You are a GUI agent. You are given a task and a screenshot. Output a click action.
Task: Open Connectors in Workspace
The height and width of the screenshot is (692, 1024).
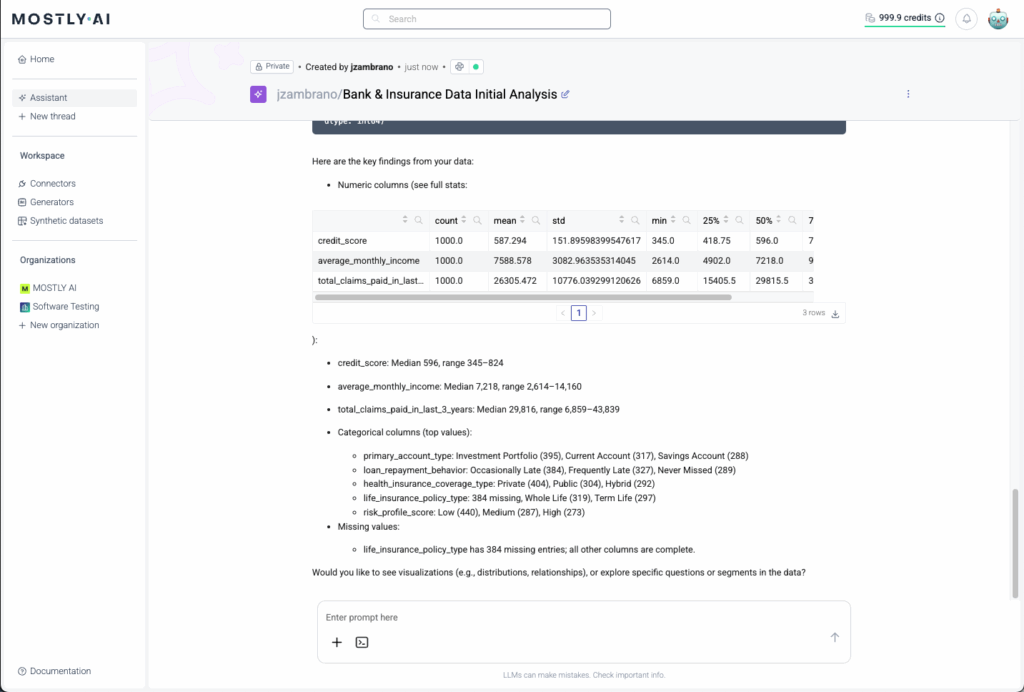[74, 183]
